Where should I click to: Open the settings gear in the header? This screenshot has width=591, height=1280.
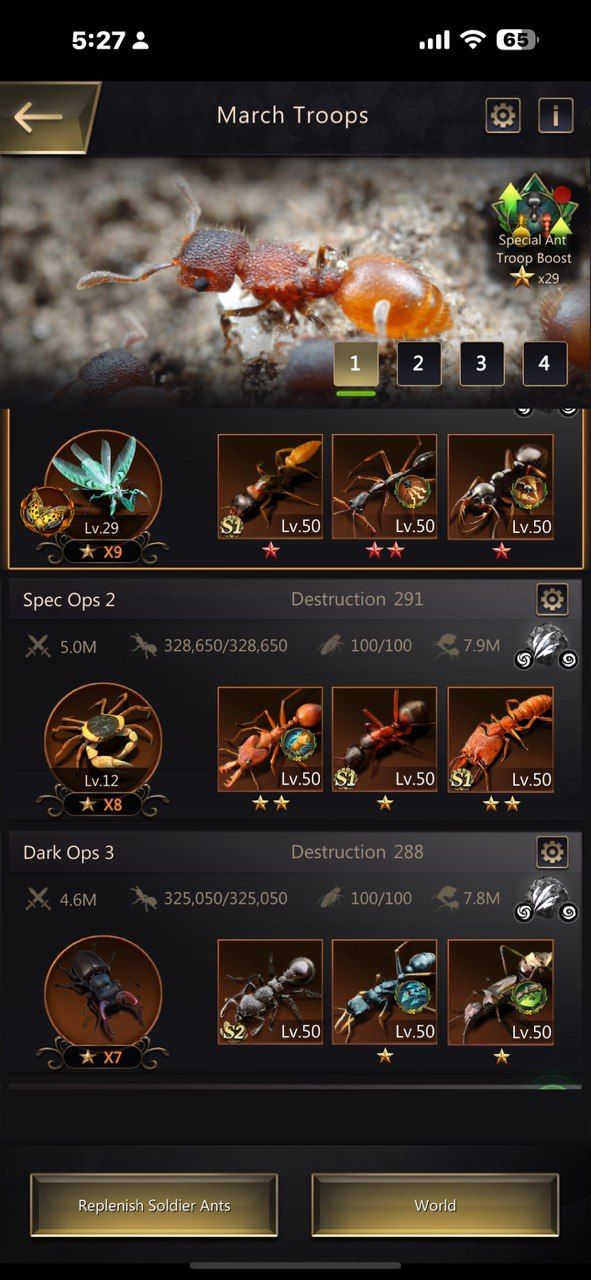[503, 116]
